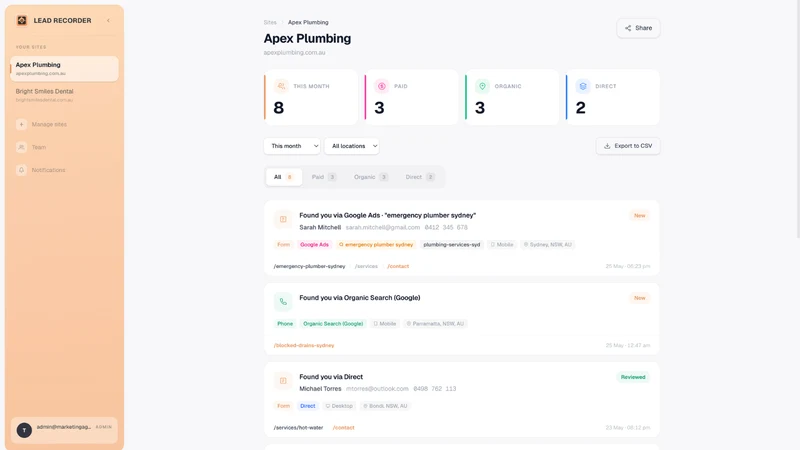The width and height of the screenshot is (800, 450).
Task: Click the New badge on the Google Ads lead
Action: point(640,216)
